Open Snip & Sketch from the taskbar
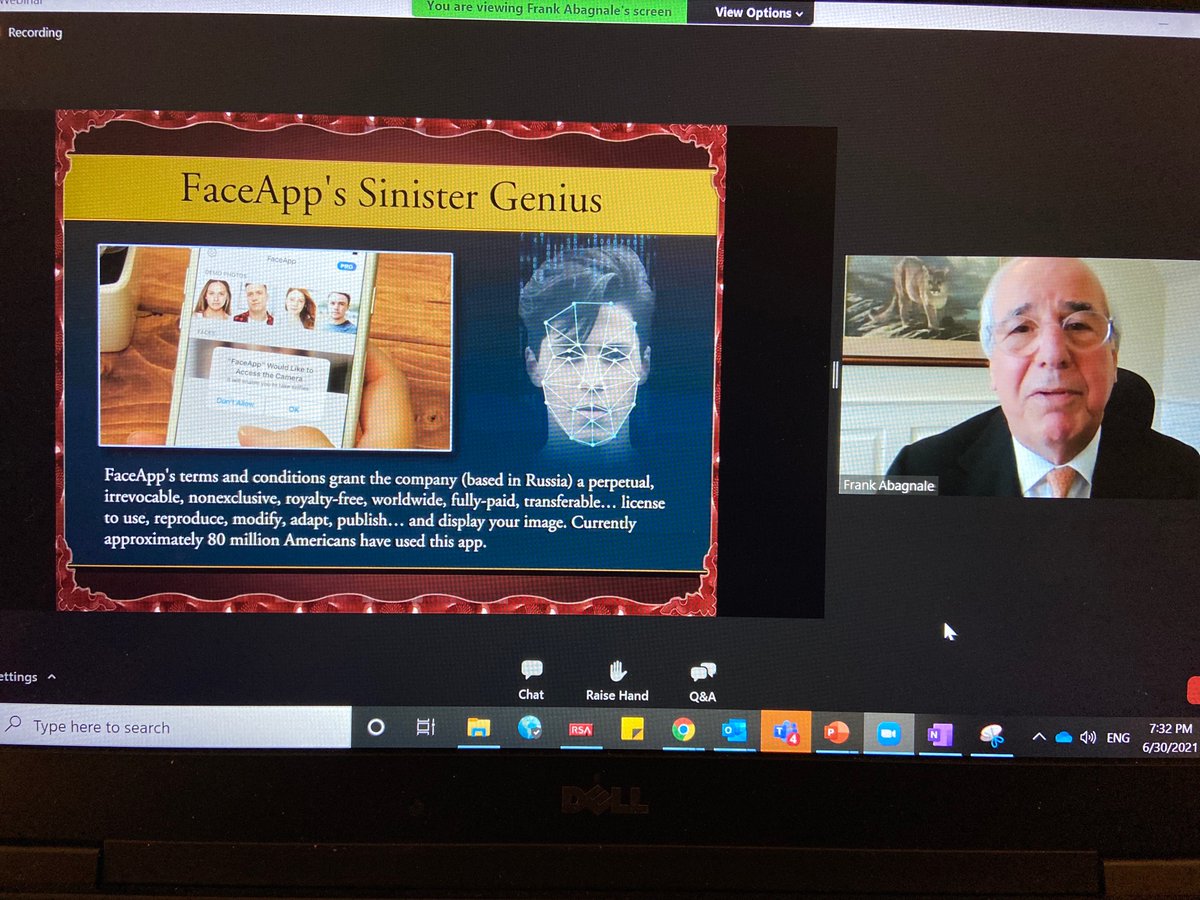 point(991,736)
